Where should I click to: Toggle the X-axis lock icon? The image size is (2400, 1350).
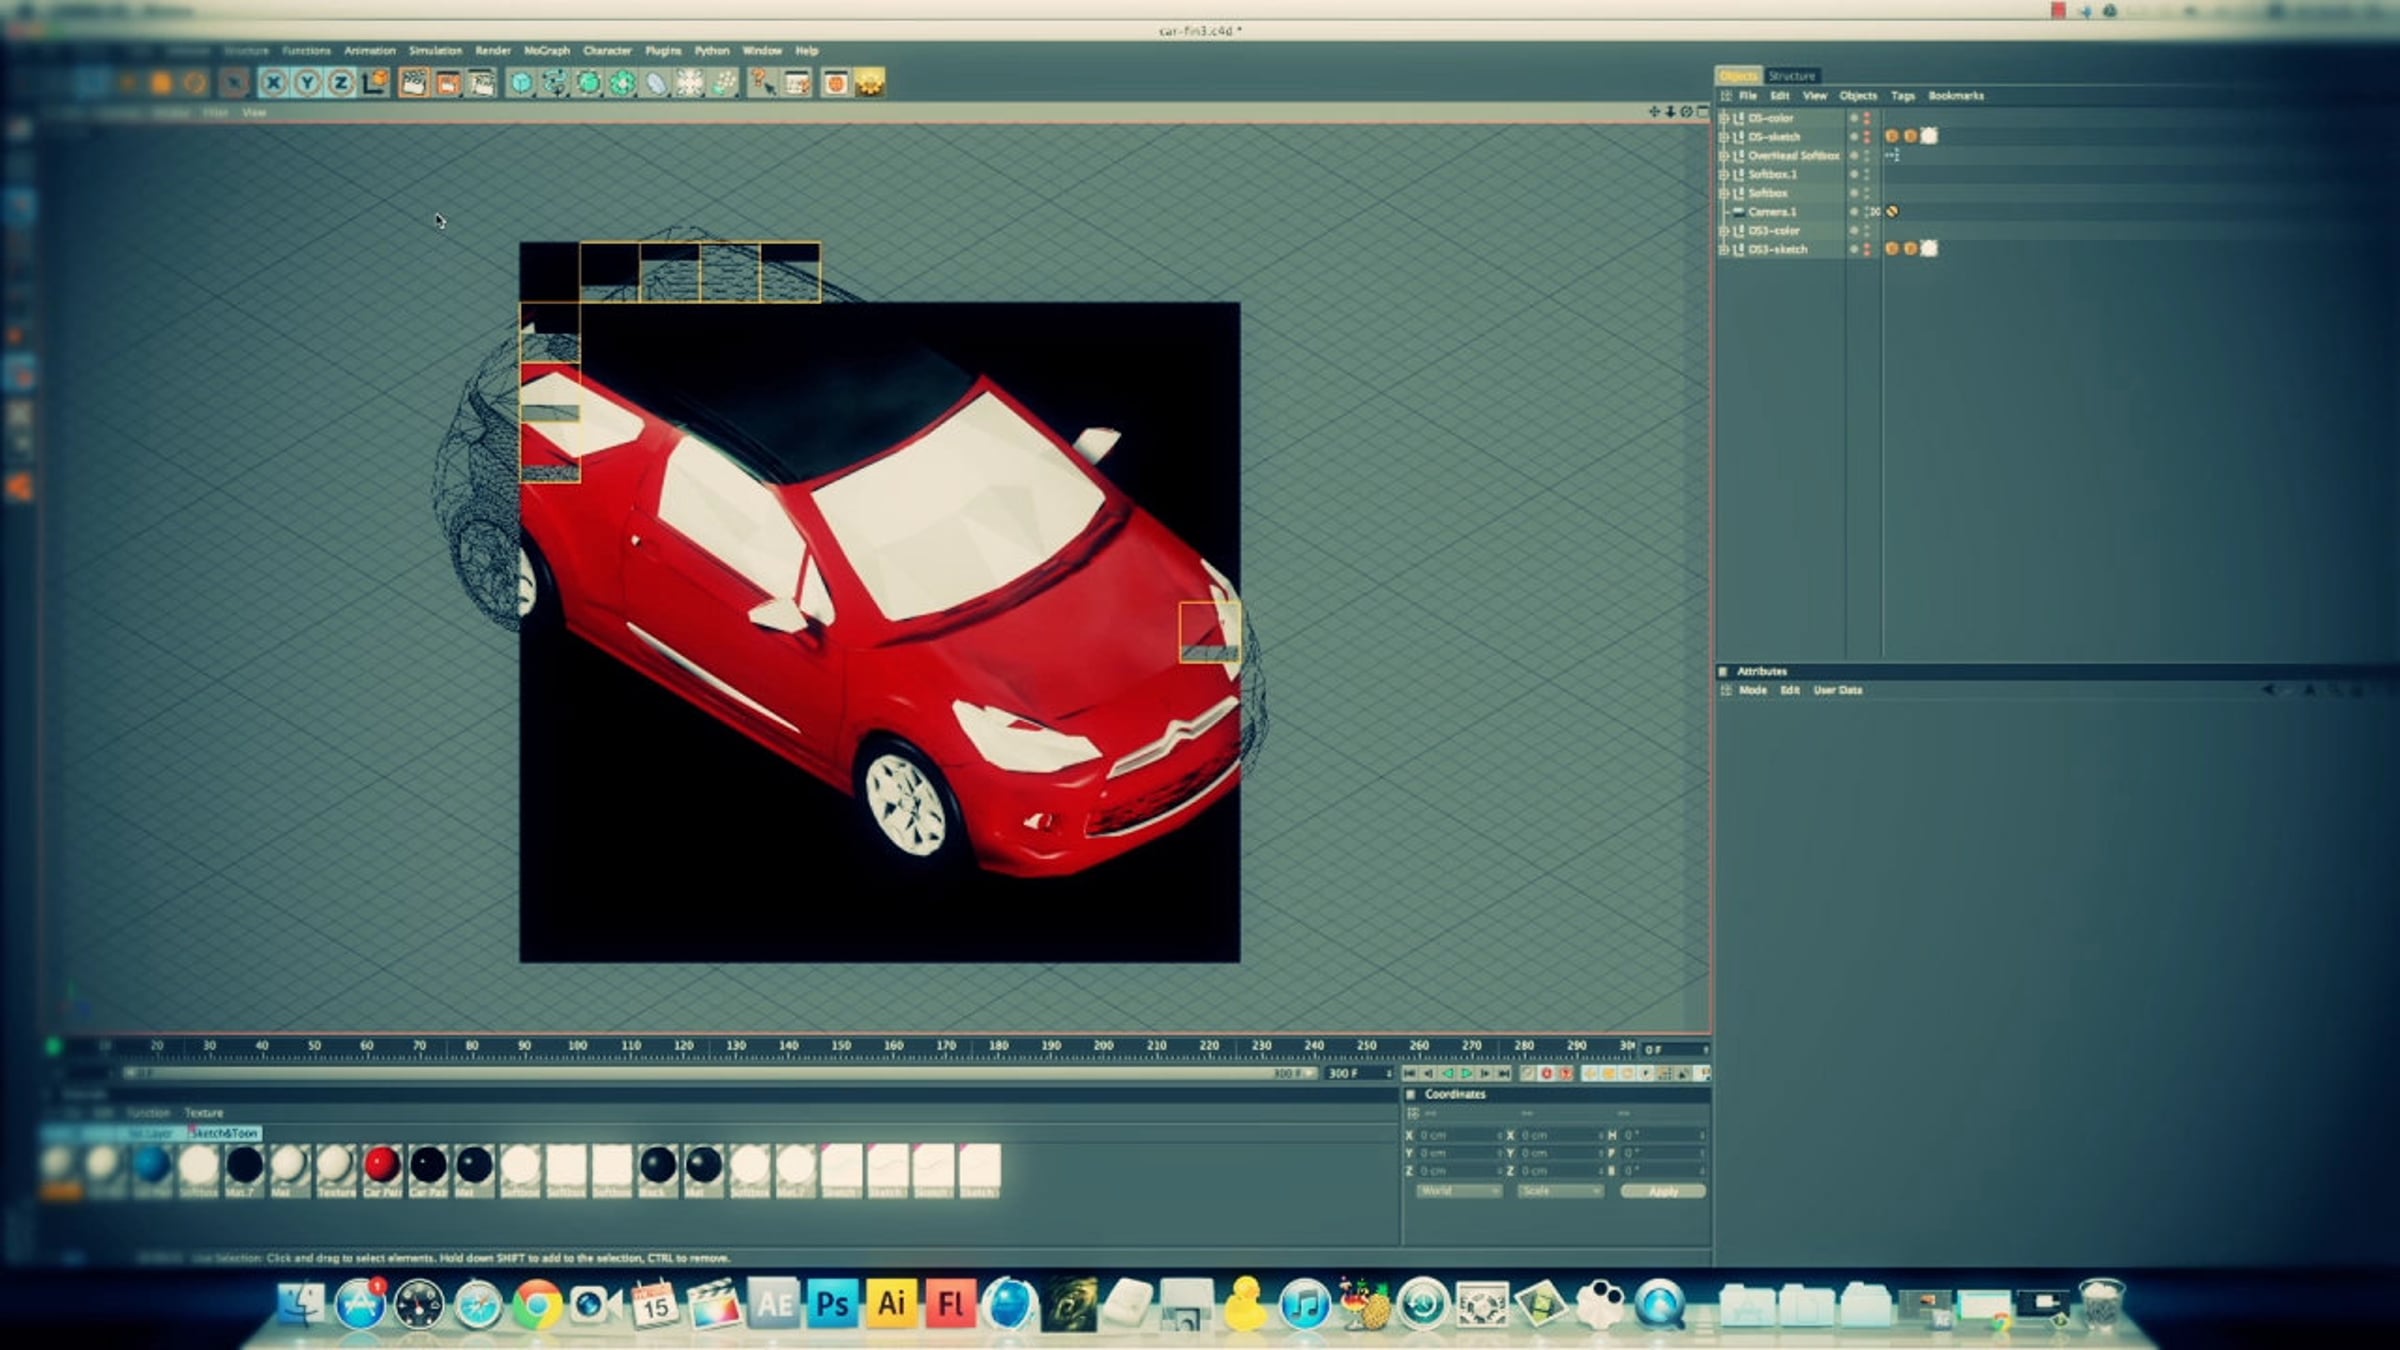pyautogui.click(x=273, y=83)
